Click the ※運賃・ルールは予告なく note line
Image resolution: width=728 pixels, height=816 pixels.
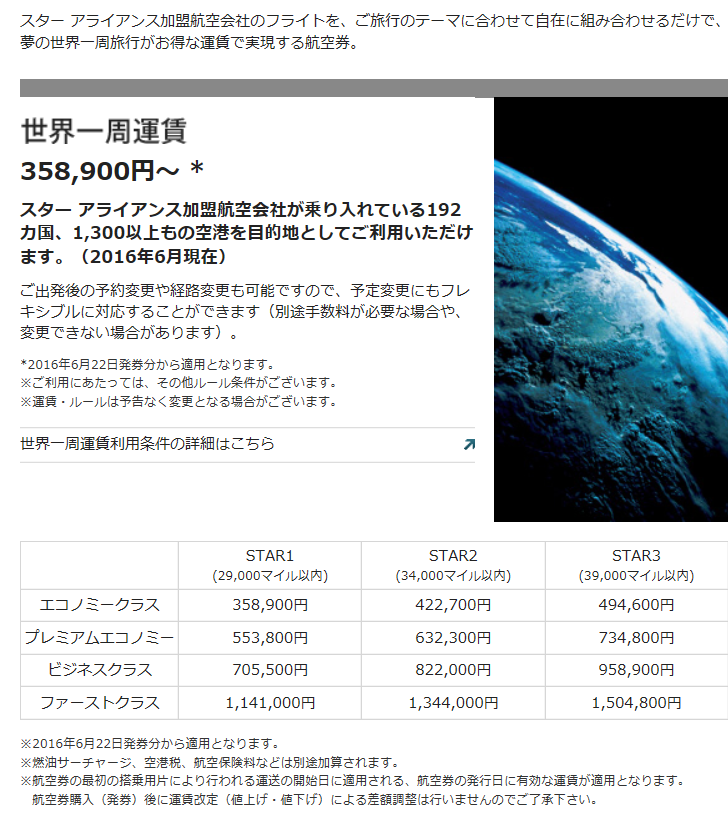pyautogui.click(x=178, y=402)
